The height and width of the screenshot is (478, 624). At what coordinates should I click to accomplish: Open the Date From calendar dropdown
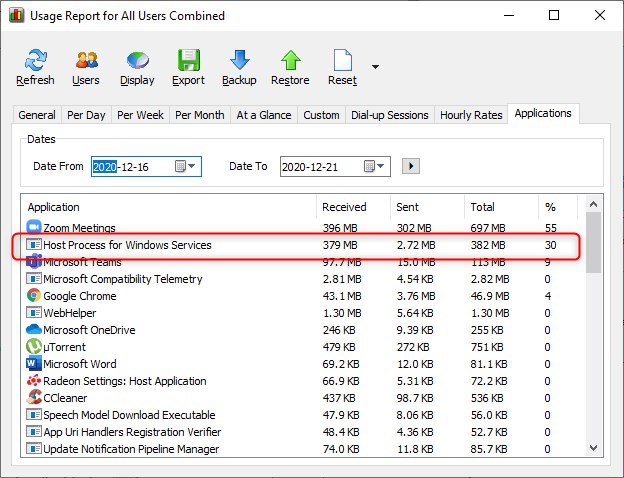(x=185, y=166)
